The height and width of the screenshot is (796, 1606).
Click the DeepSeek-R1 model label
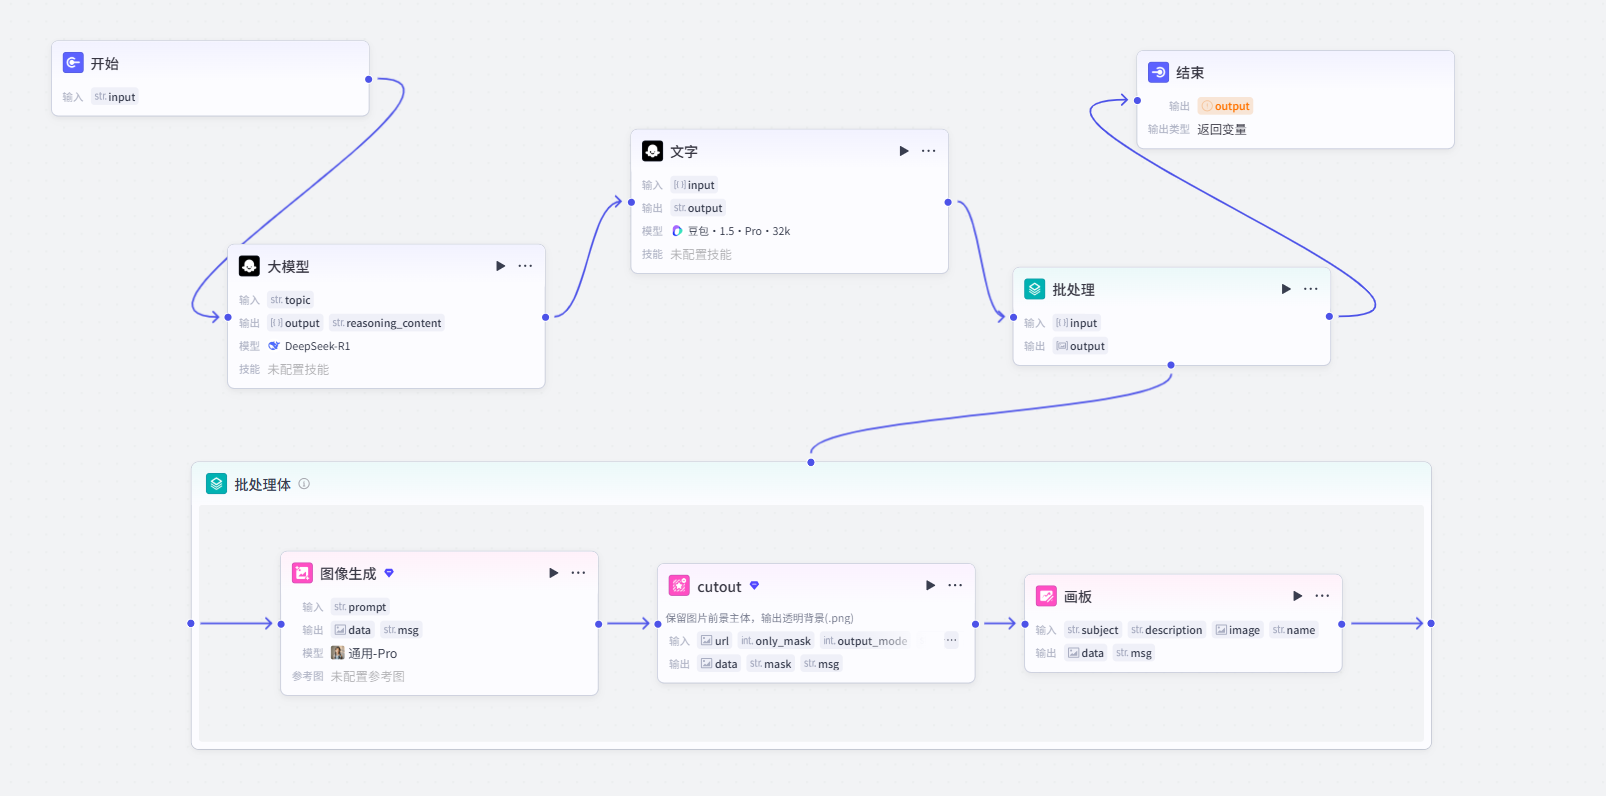pyautogui.click(x=317, y=346)
